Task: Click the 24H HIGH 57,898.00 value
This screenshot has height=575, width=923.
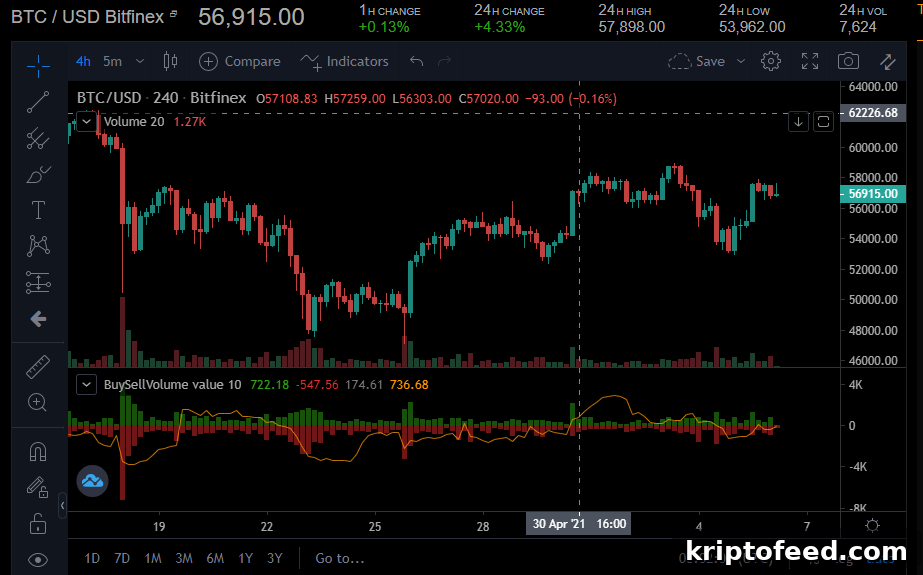Action: point(632,26)
